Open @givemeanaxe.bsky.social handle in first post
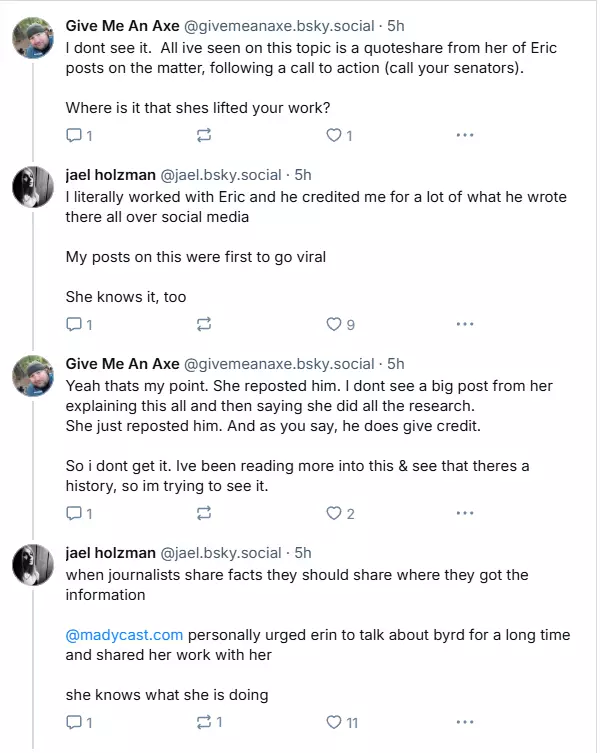Screen dimensions: 600x753 click(x=279, y=25)
